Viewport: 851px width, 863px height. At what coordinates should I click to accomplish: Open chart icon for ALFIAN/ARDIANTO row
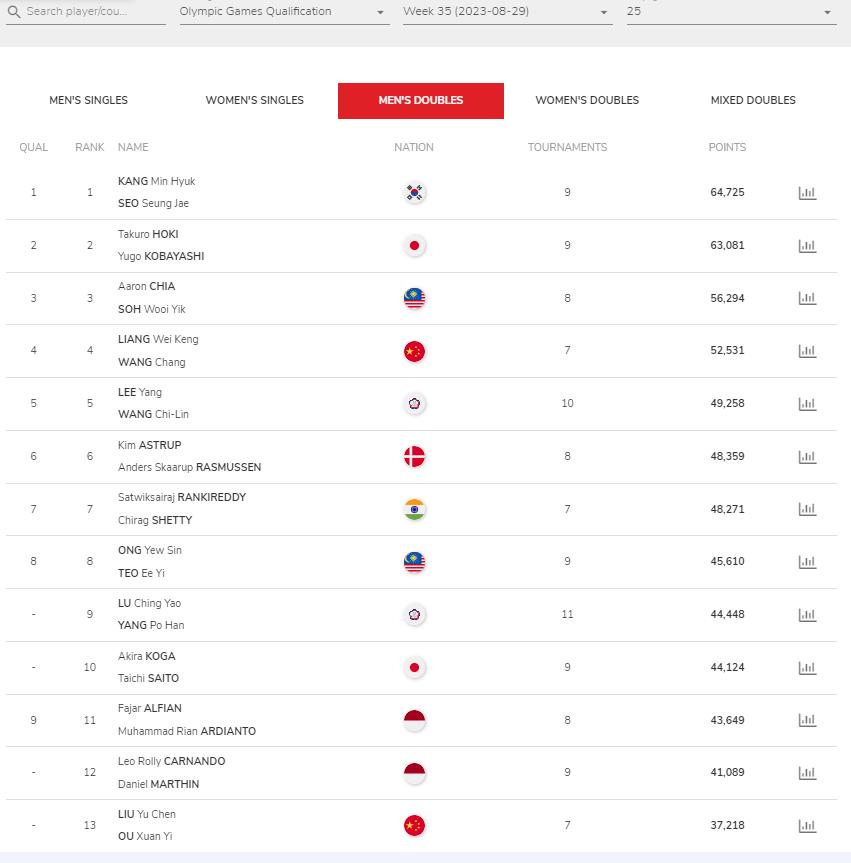[807, 720]
